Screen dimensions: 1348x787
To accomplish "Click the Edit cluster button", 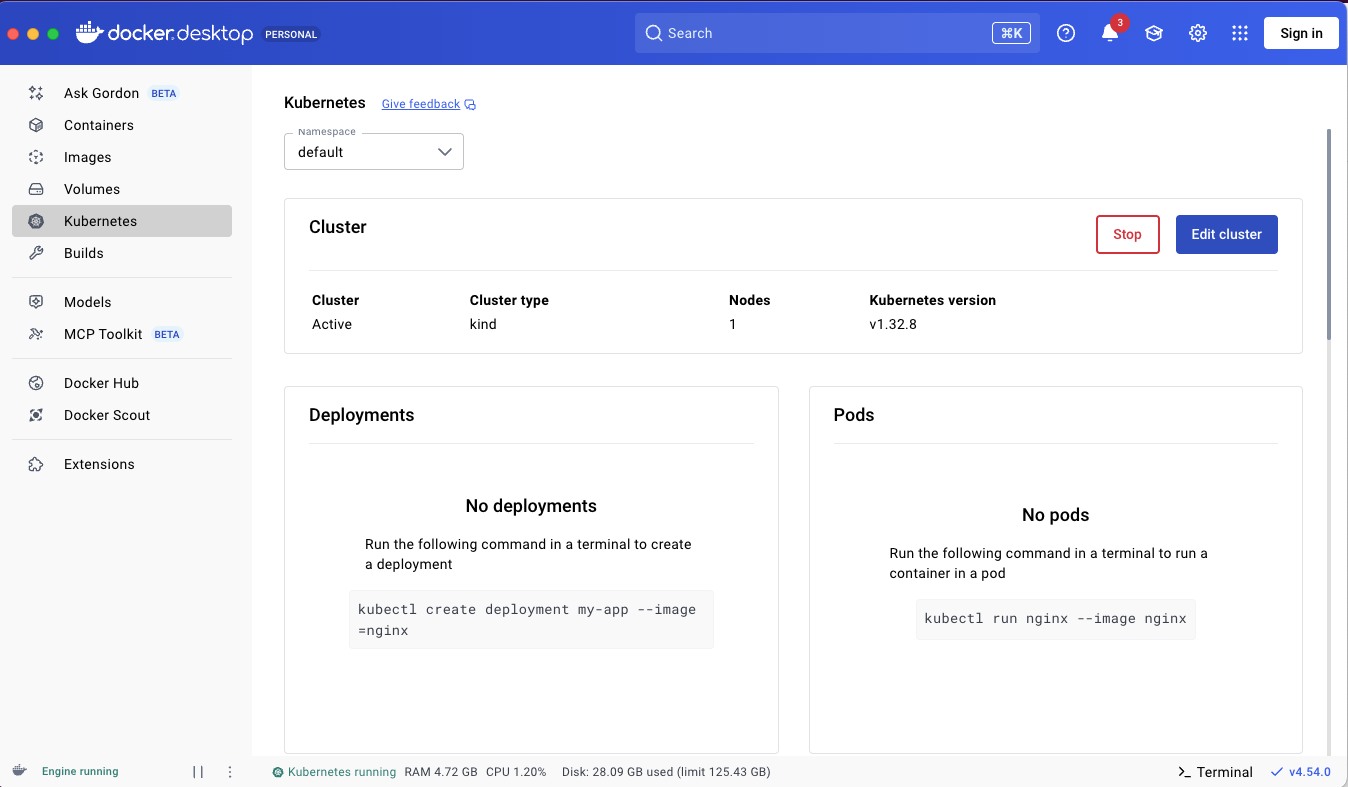I will [1226, 234].
